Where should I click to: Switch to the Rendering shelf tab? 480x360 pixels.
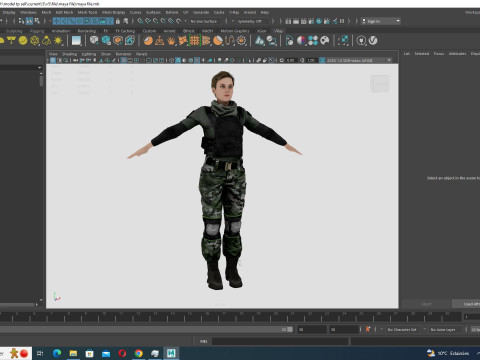[87, 31]
